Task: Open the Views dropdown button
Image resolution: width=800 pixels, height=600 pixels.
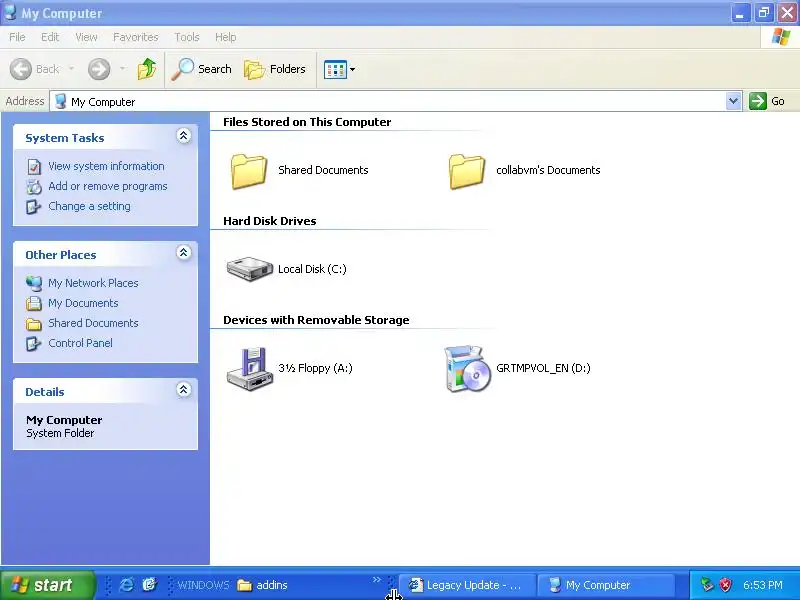Action: (339, 69)
